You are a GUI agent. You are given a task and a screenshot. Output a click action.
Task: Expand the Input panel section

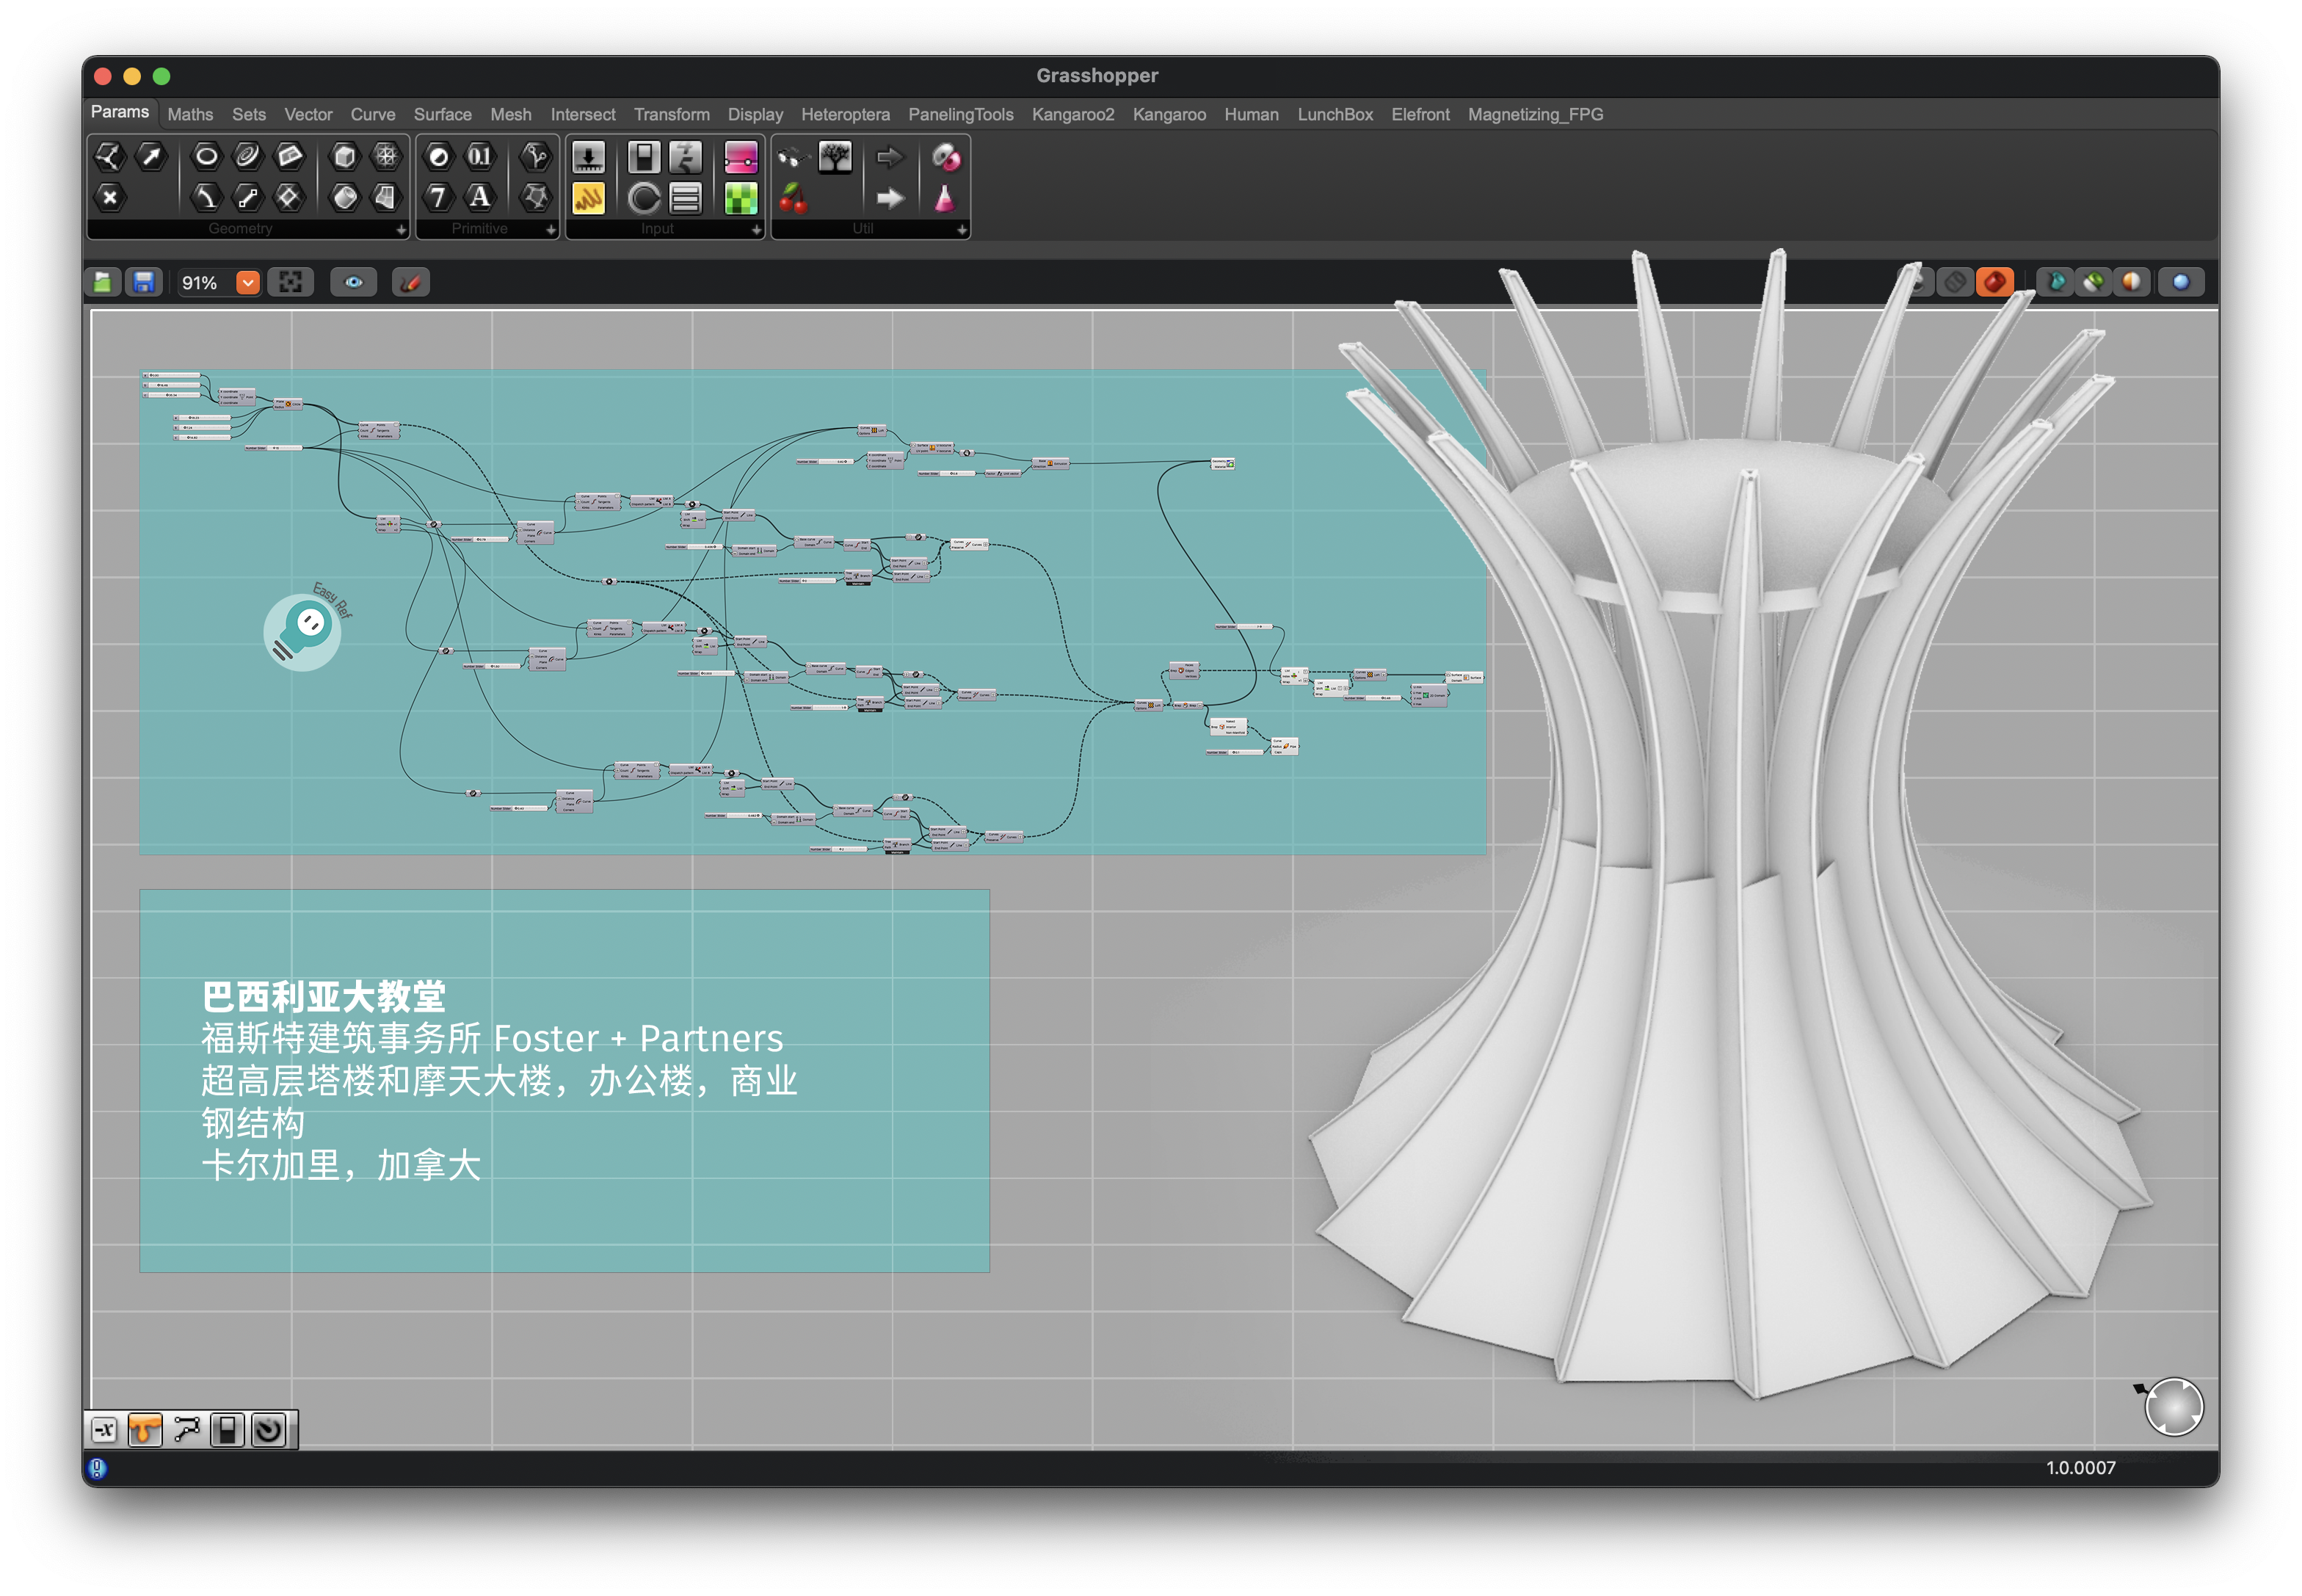[756, 230]
